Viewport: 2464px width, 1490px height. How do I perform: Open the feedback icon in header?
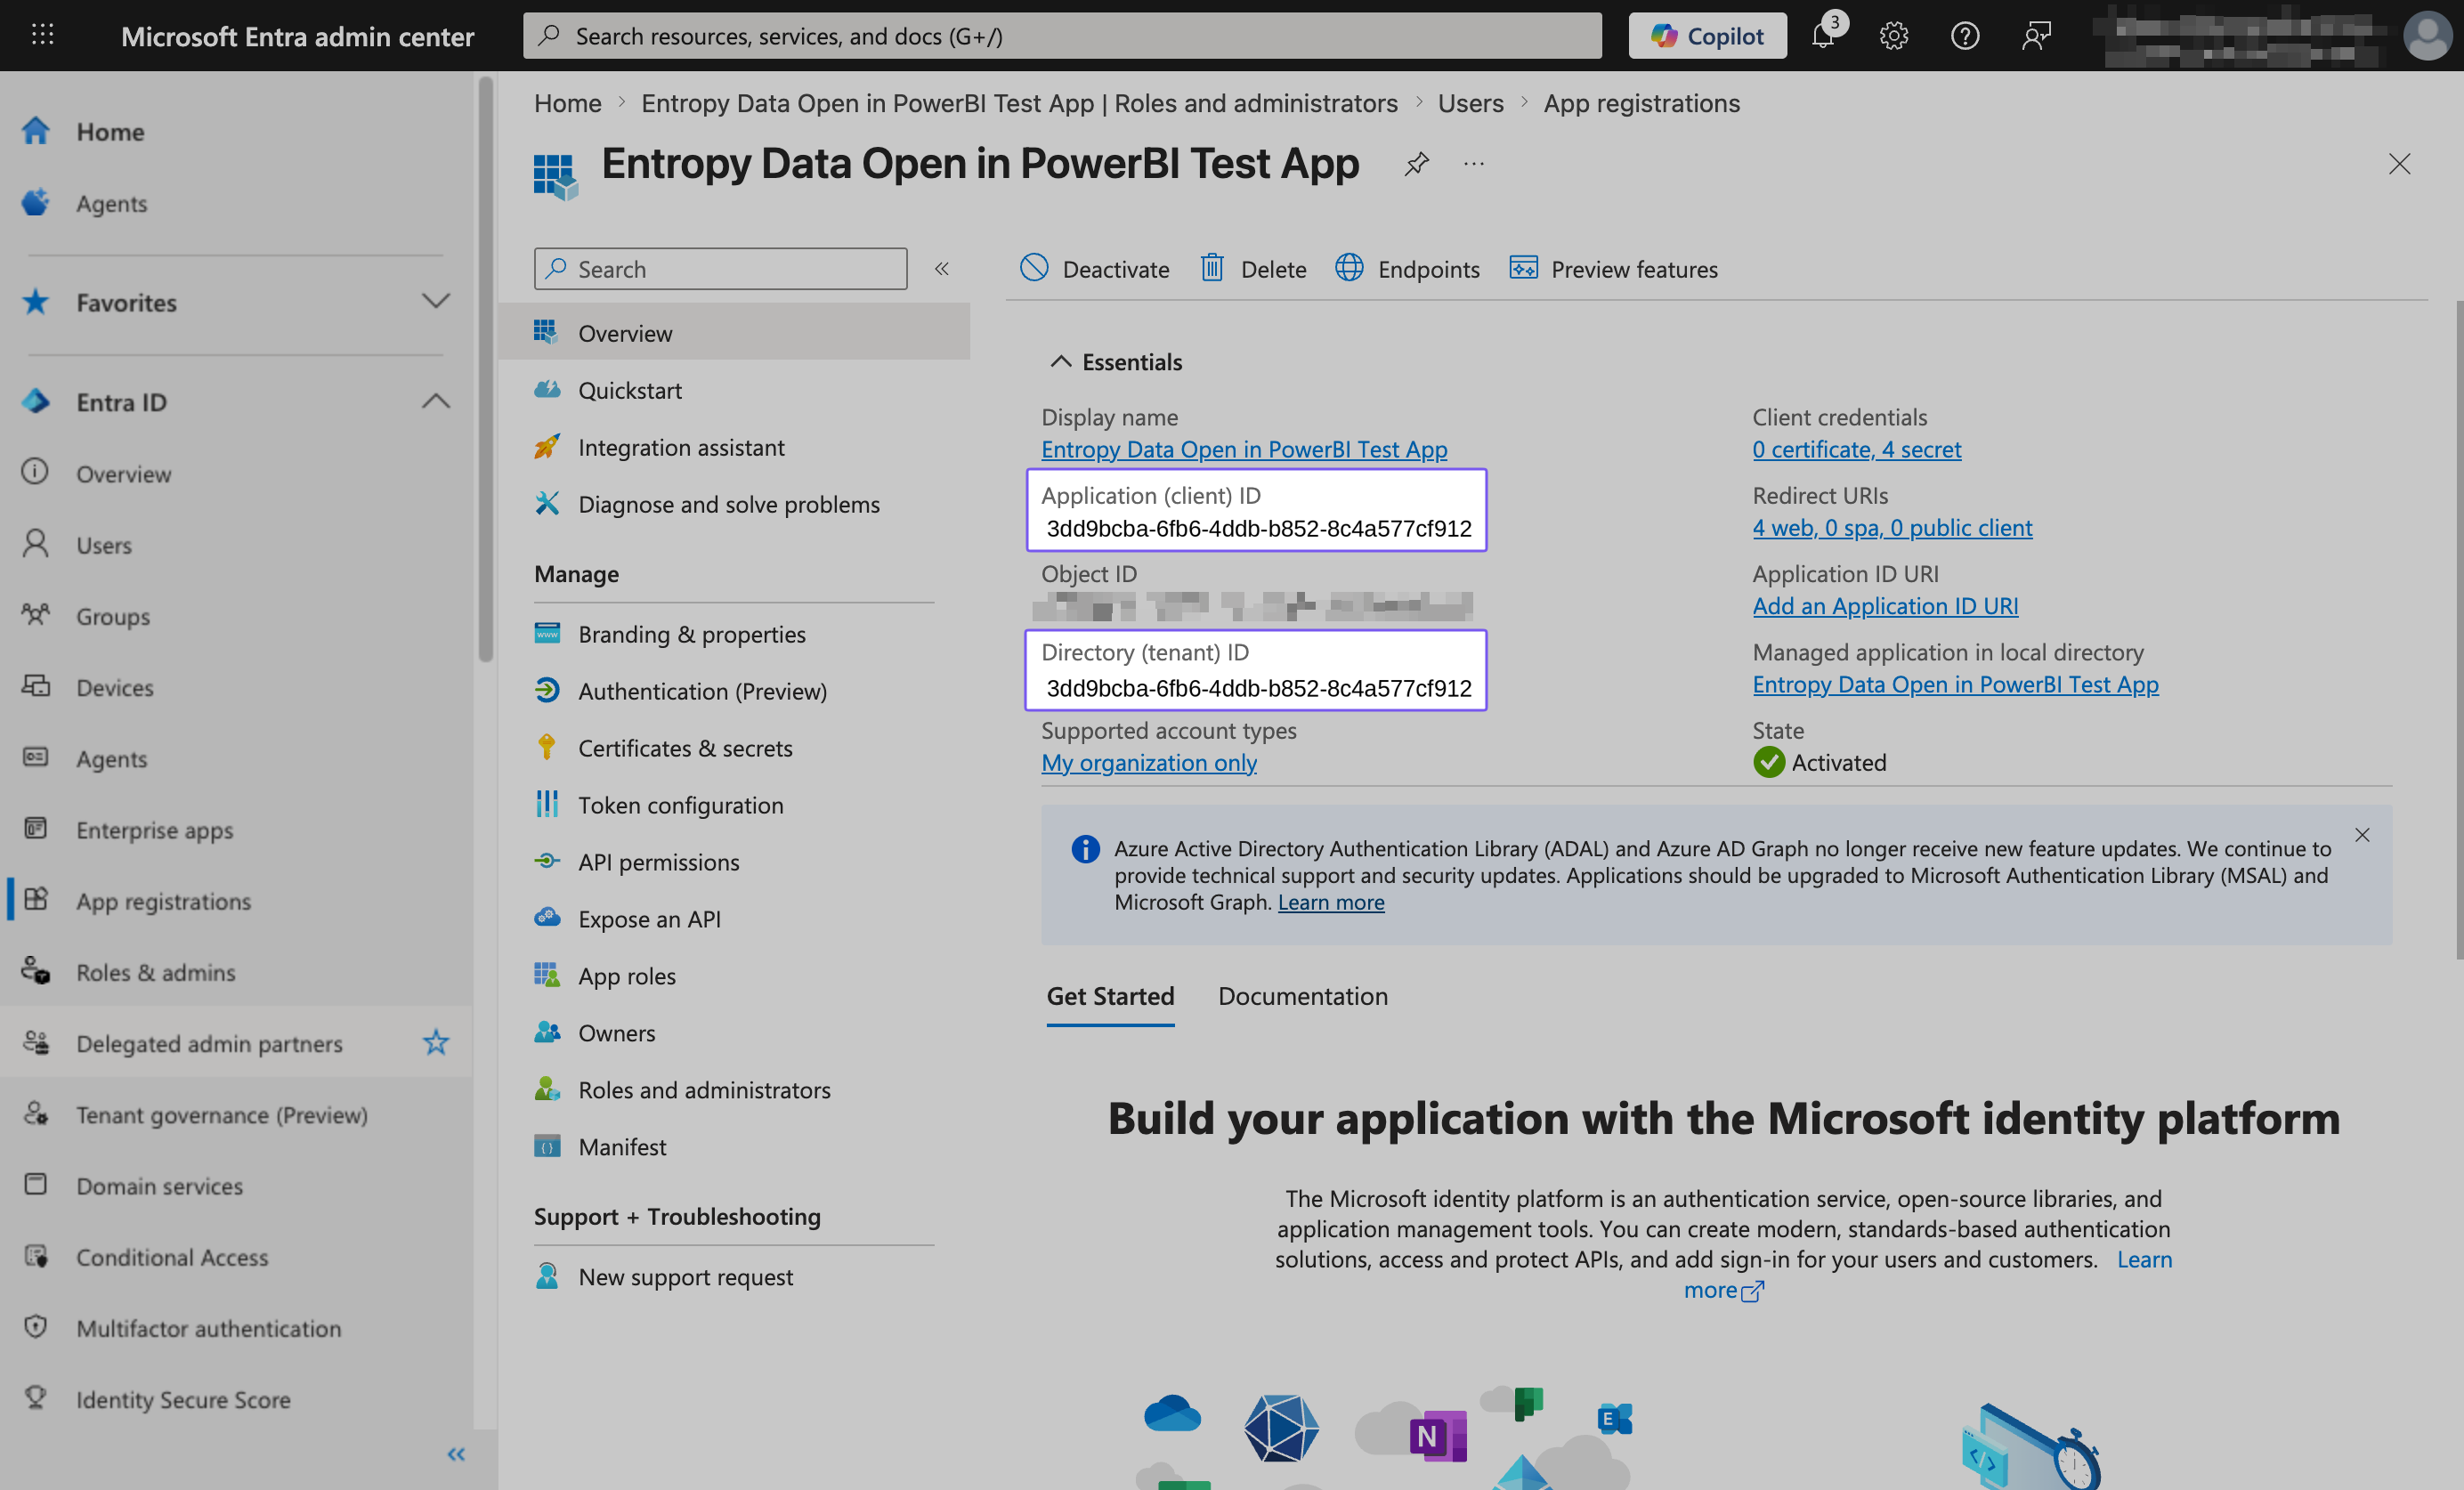(2036, 35)
